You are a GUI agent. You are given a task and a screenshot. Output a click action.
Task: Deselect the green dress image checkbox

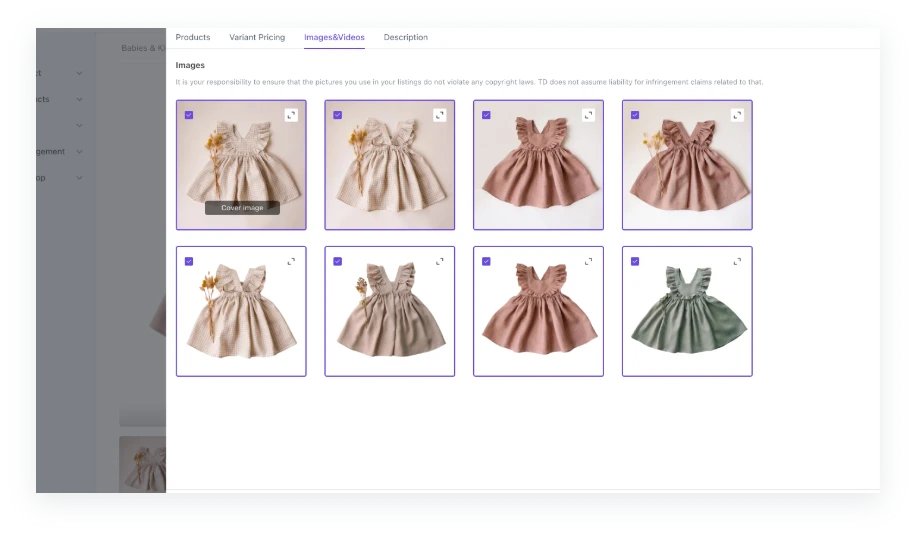[x=635, y=261]
